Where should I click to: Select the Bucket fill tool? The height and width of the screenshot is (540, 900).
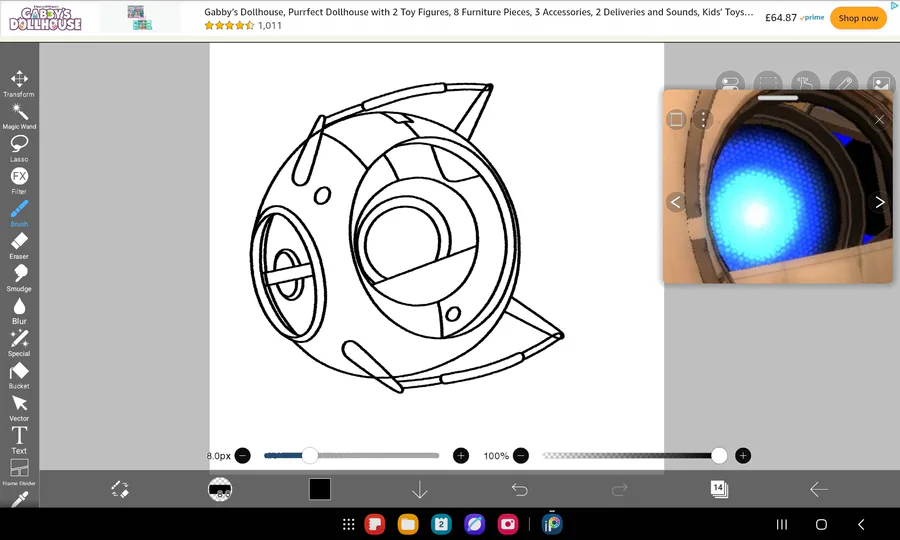tap(19, 375)
